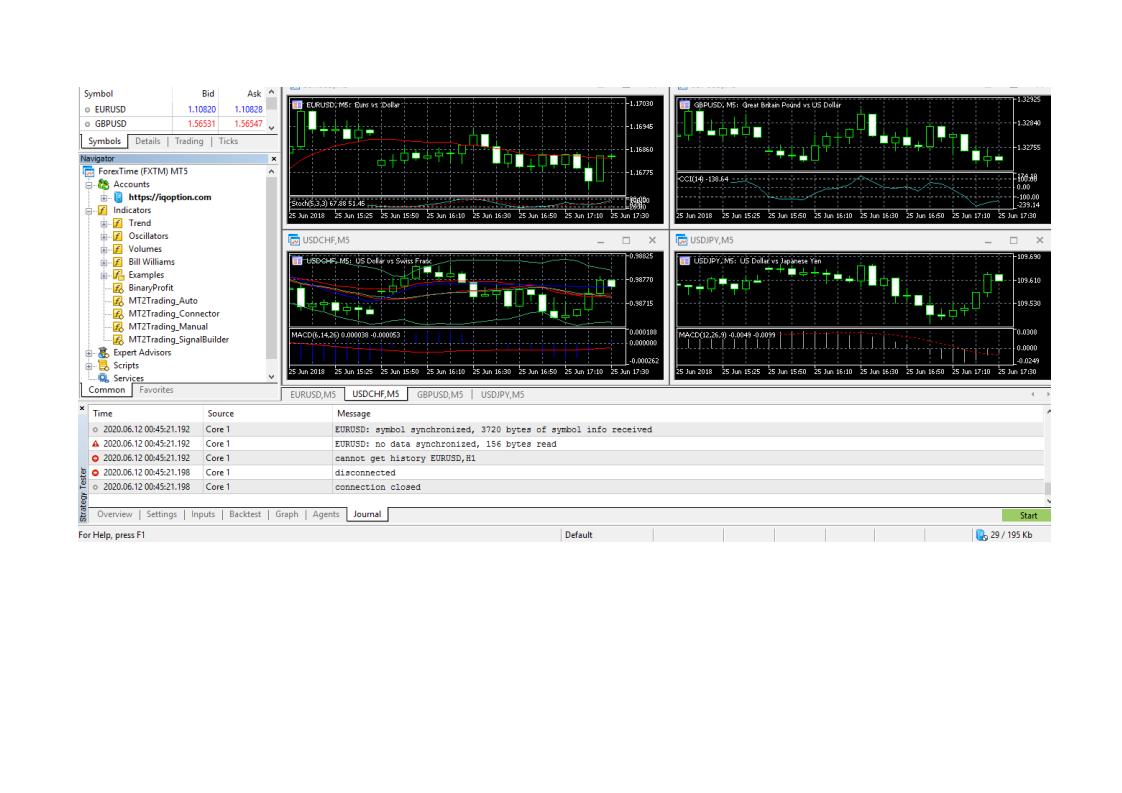Screen dimensions: 1122x793
Task: Select the 'connection closed' journal entry
Action: 565,487
